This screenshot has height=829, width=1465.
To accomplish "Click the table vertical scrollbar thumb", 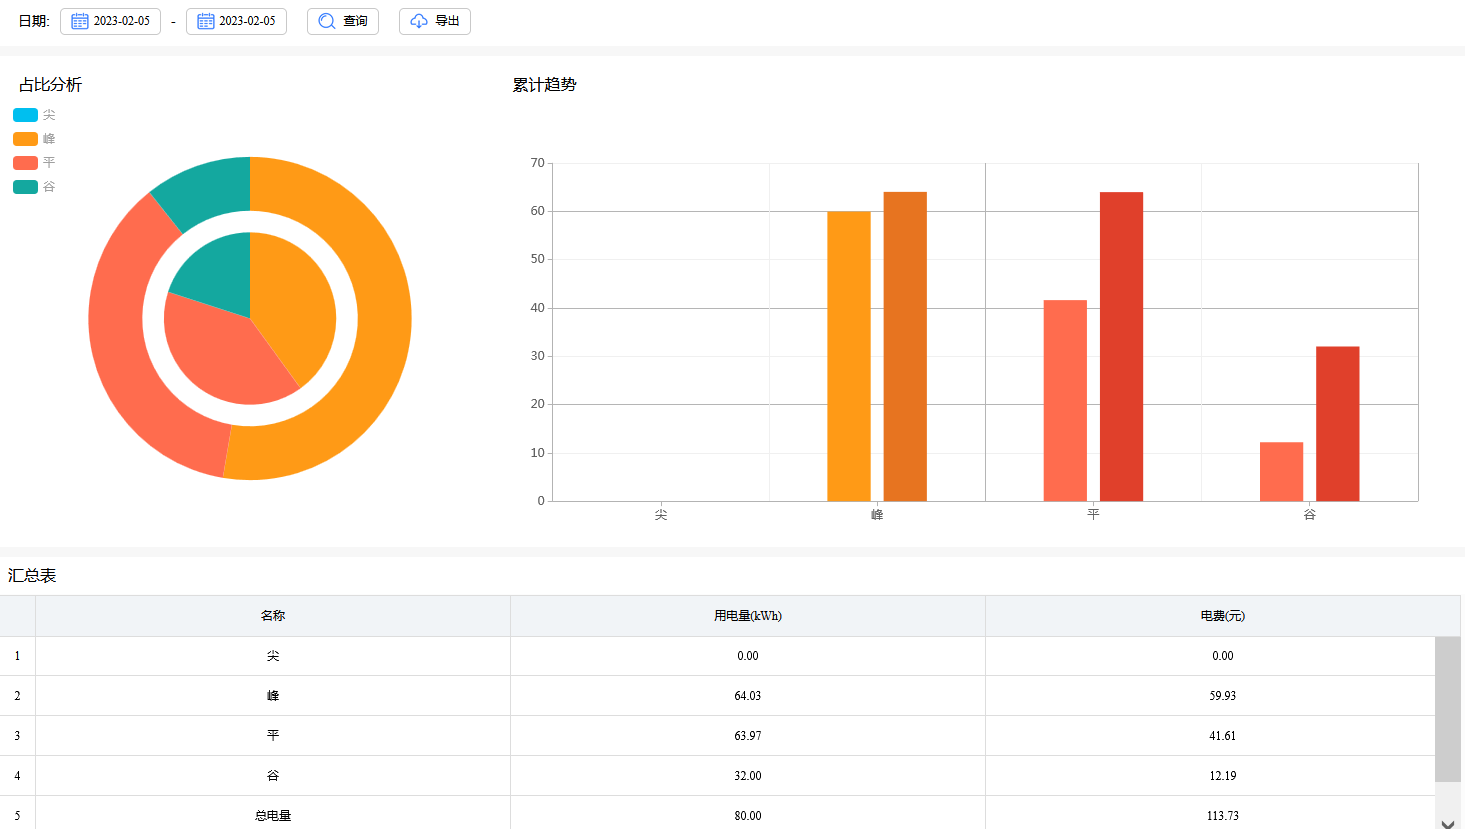I will [1448, 709].
